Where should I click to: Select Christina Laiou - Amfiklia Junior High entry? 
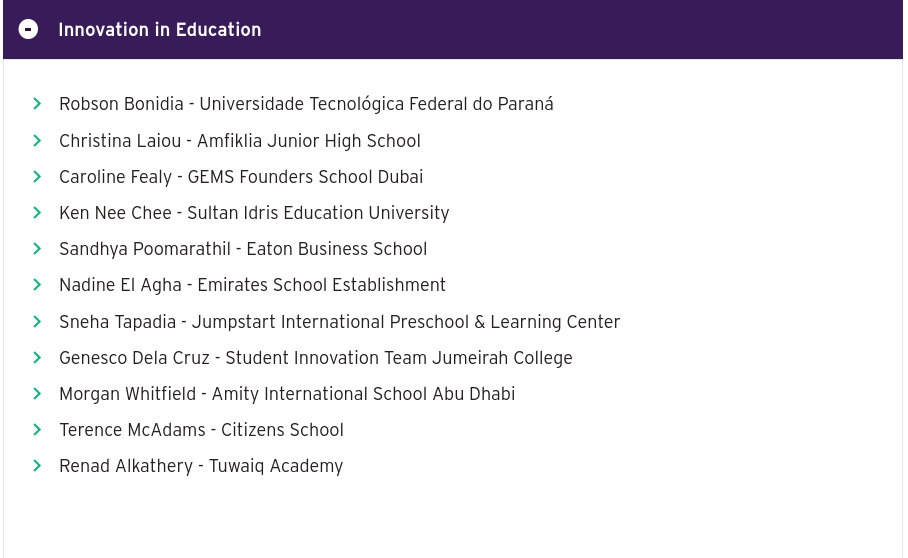(x=240, y=141)
